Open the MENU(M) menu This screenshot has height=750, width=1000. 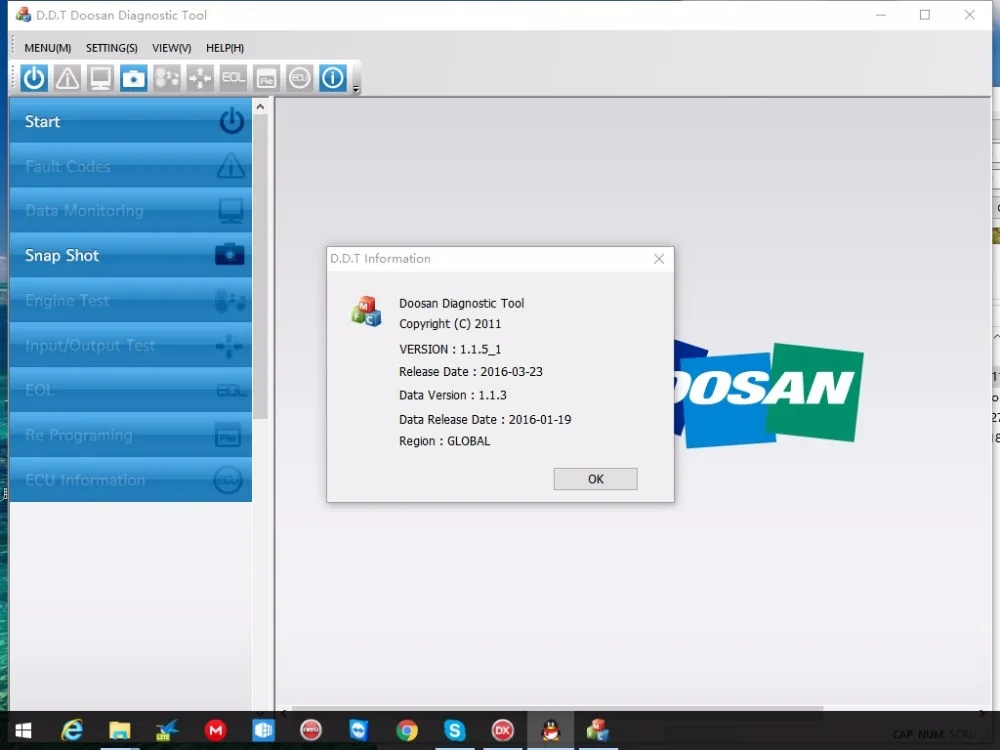point(46,47)
